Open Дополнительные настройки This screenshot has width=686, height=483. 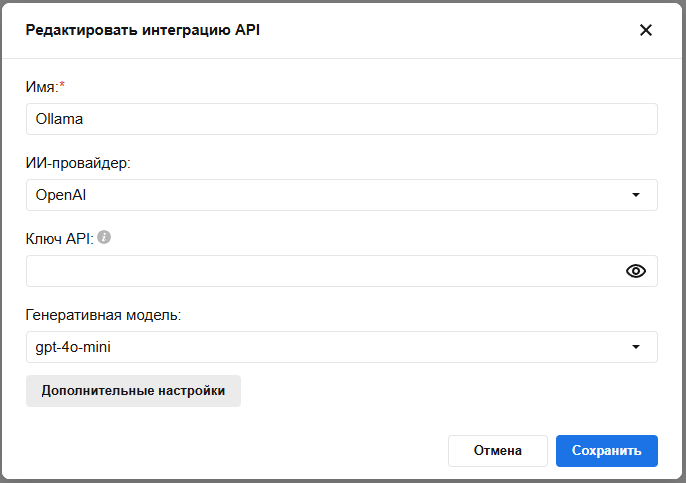[133, 391]
